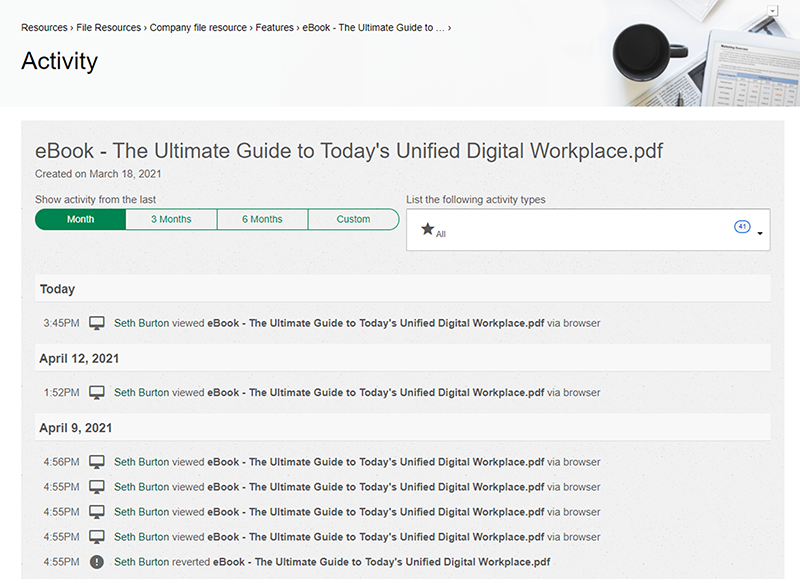Switch to the 3 Months range
The height and width of the screenshot is (579, 800).
[171, 219]
